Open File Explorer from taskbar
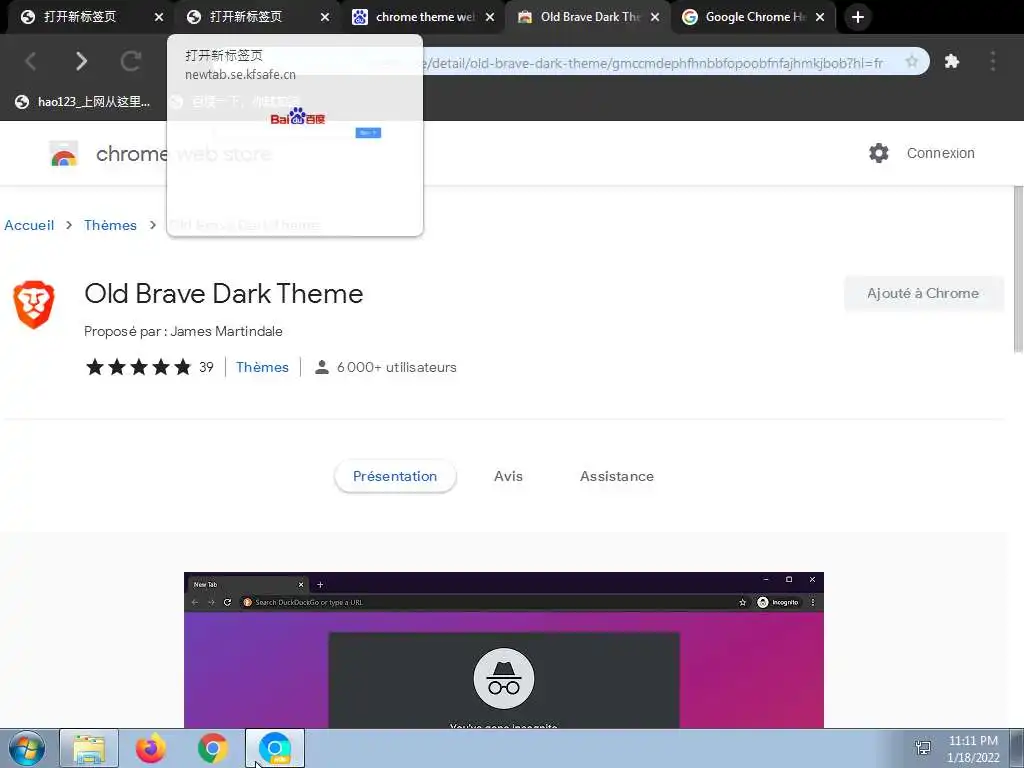Viewport: 1024px width, 768px height. pyautogui.click(x=89, y=748)
